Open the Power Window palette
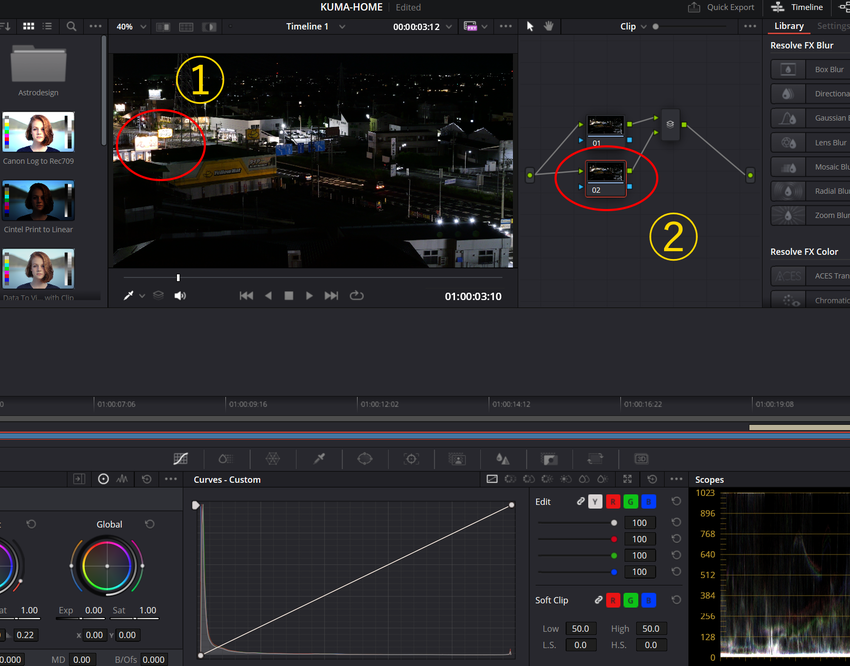850x666 pixels. [x=365, y=459]
